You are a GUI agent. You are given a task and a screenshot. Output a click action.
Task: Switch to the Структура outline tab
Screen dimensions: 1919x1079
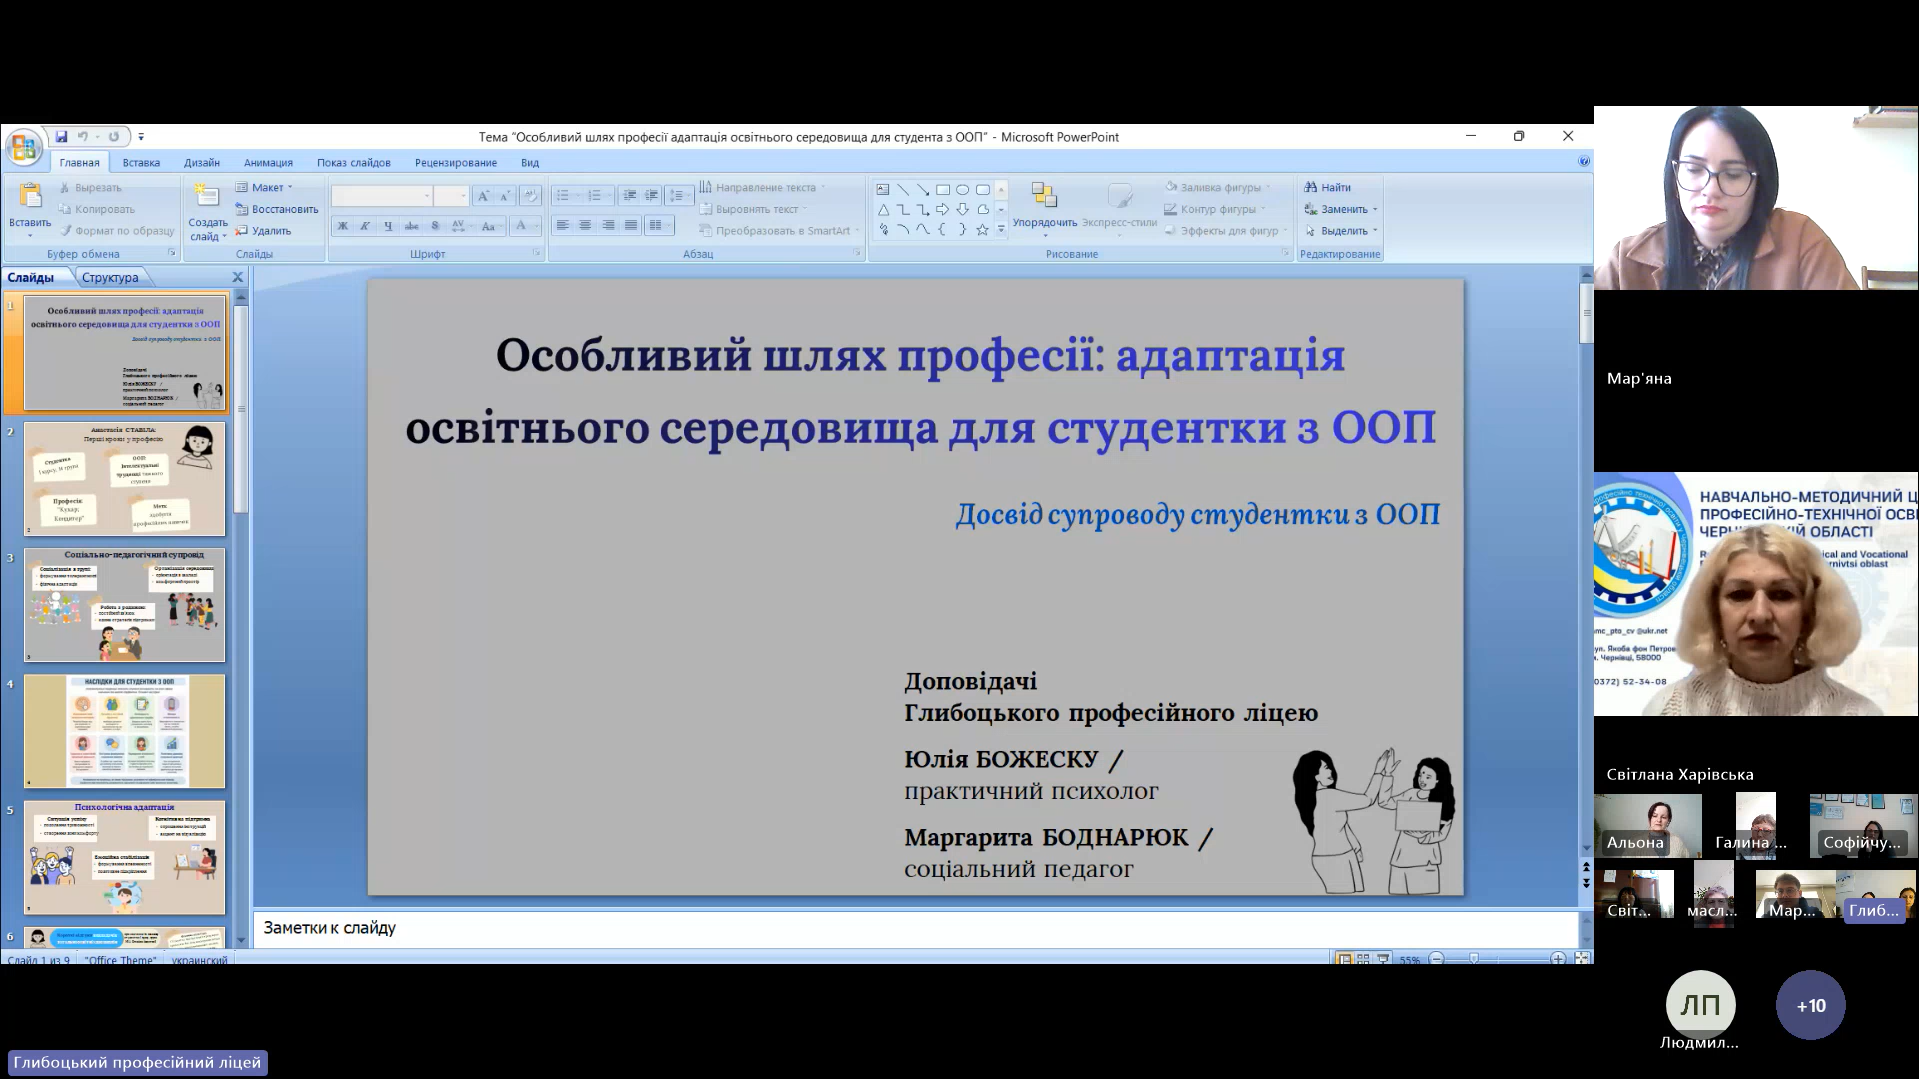(x=110, y=277)
